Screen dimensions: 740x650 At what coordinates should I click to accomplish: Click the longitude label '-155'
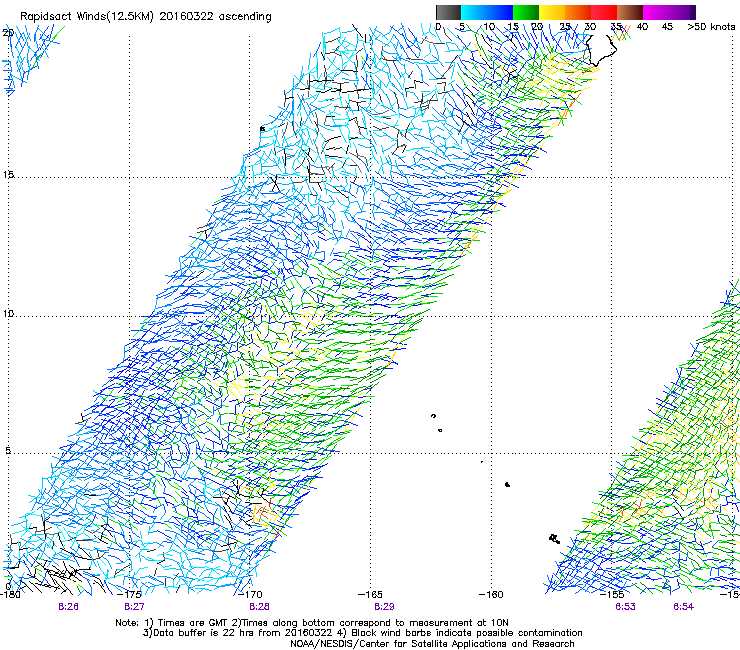click(612, 594)
